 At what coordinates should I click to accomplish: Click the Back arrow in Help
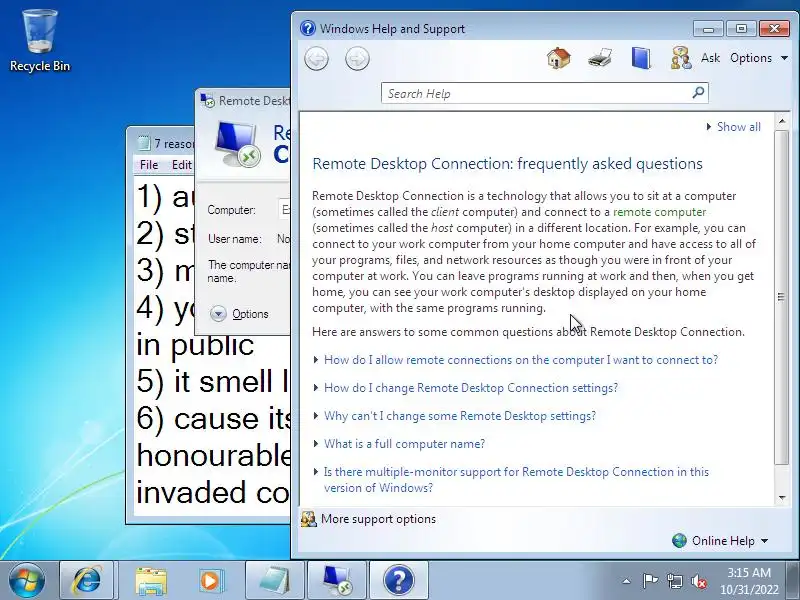pyautogui.click(x=316, y=59)
